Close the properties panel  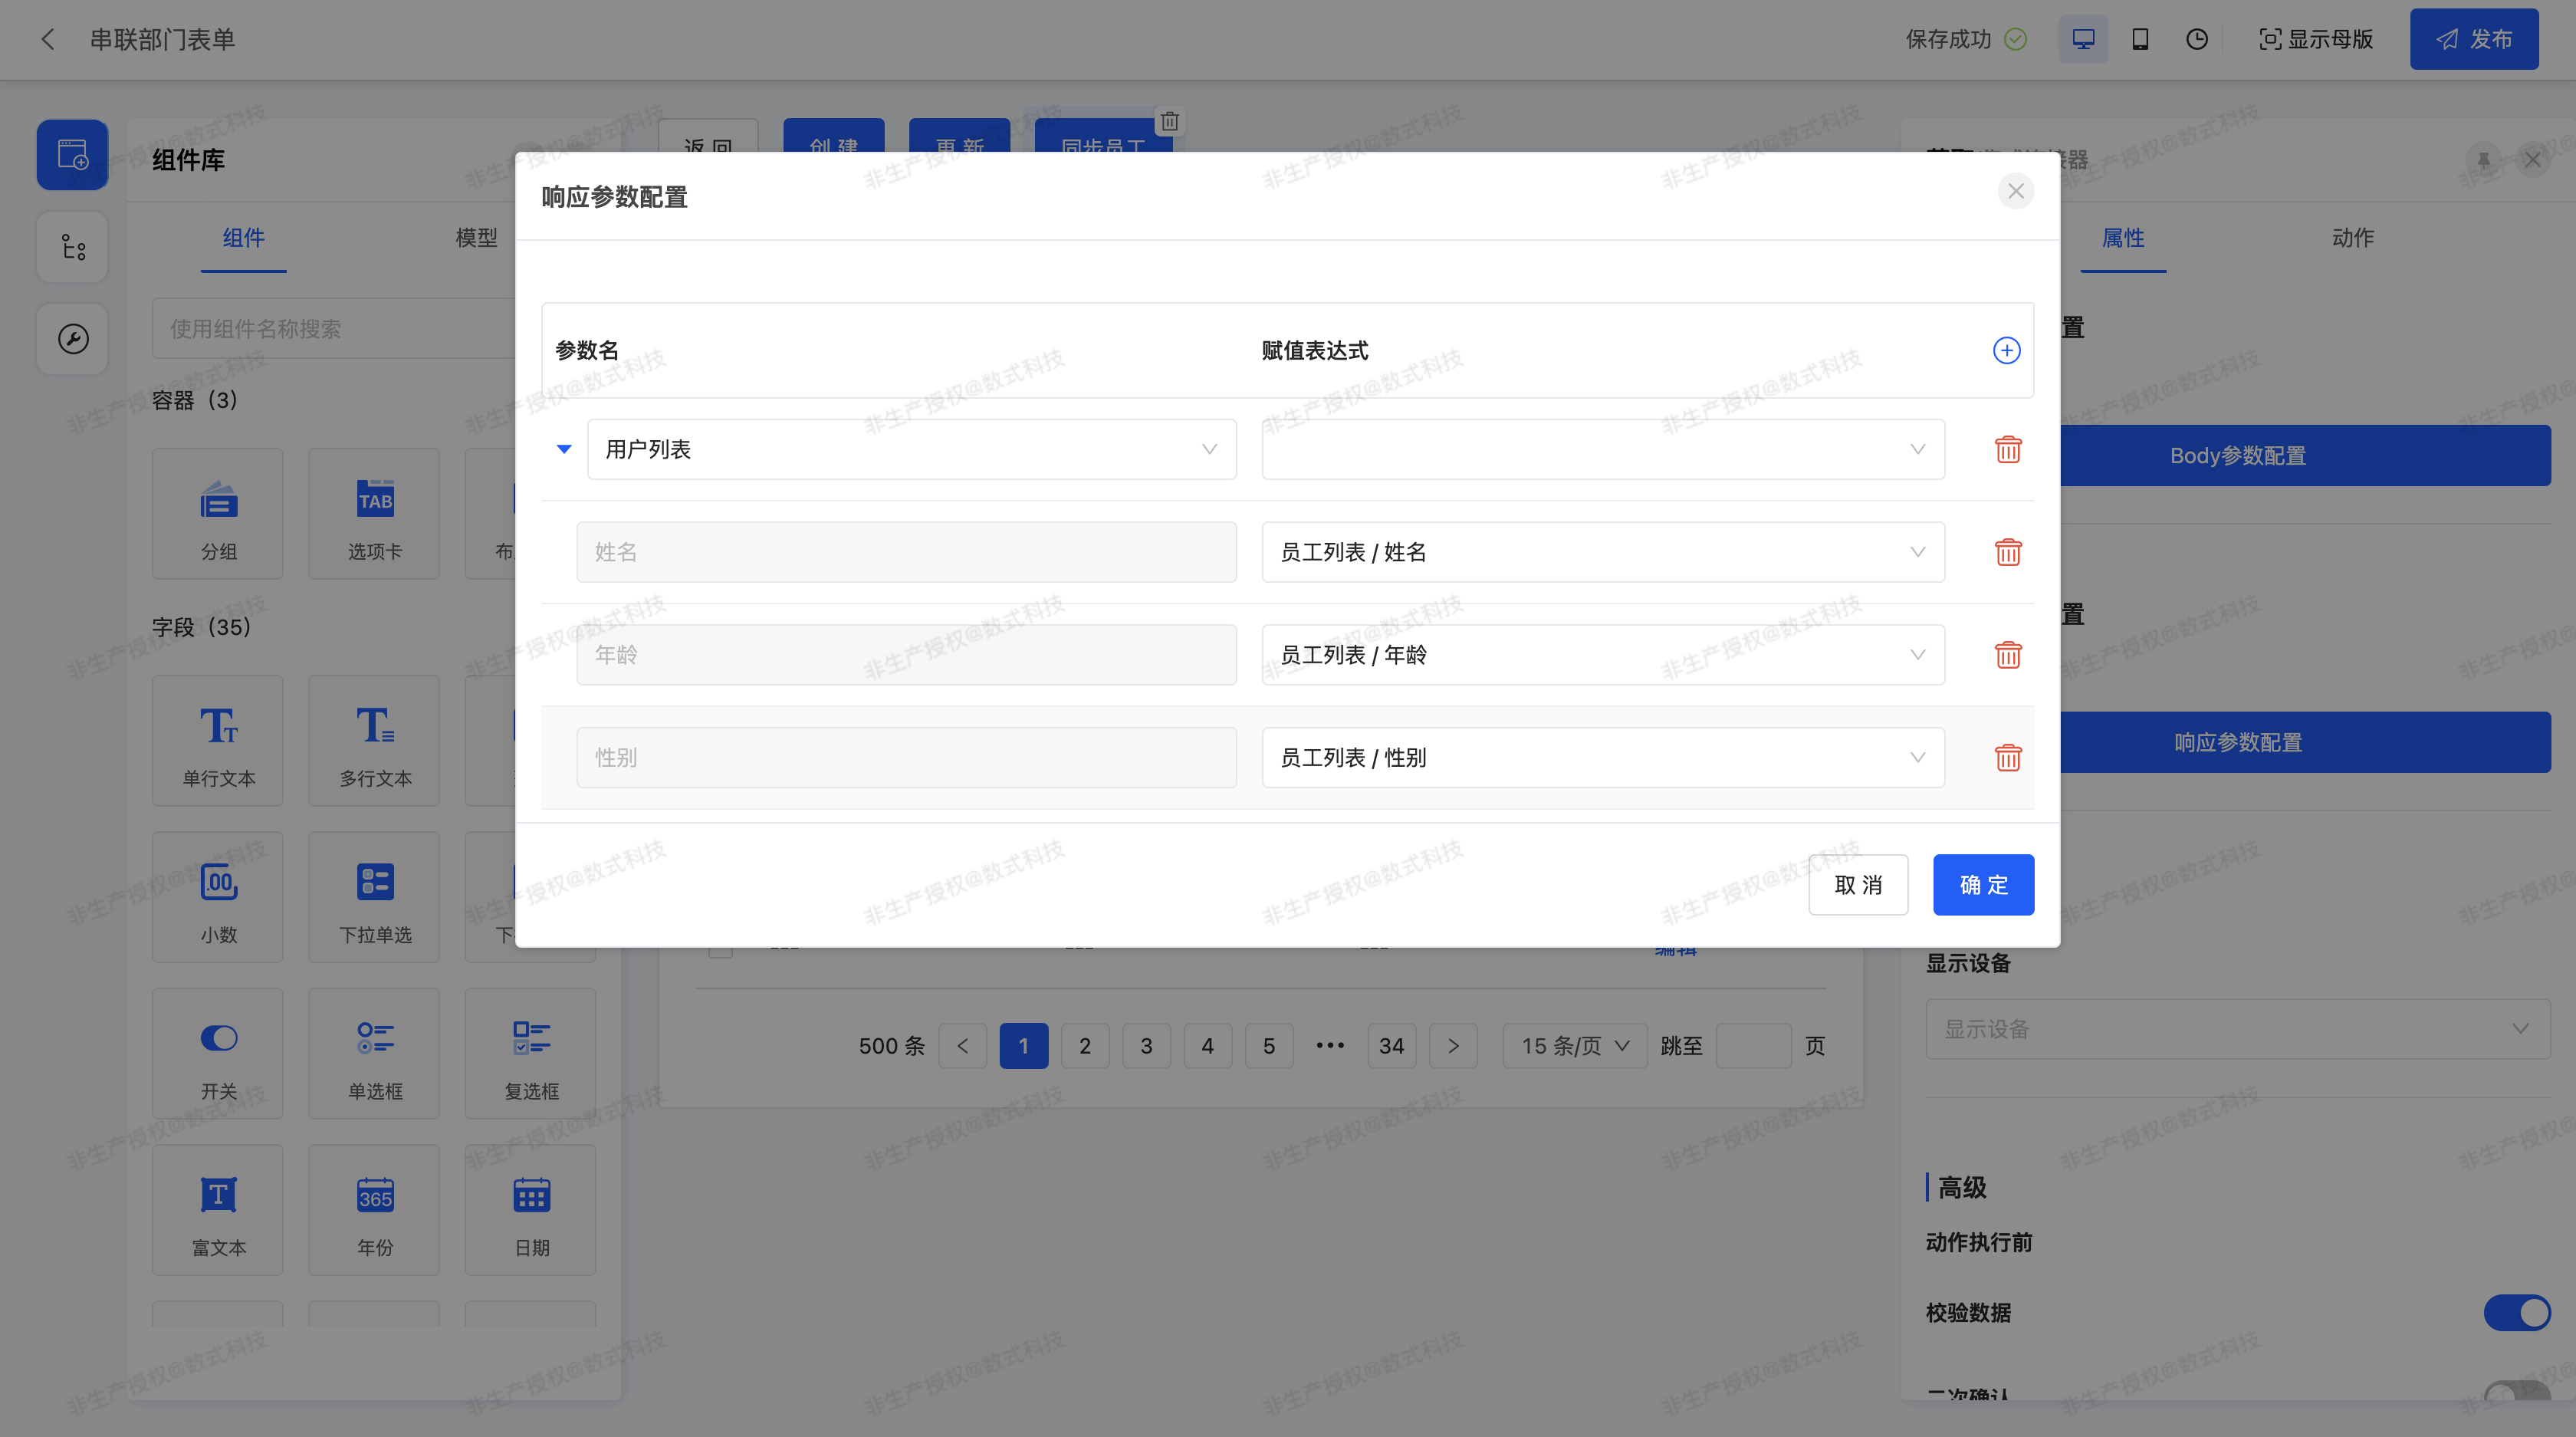pyautogui.click(x=2532, y=160)
